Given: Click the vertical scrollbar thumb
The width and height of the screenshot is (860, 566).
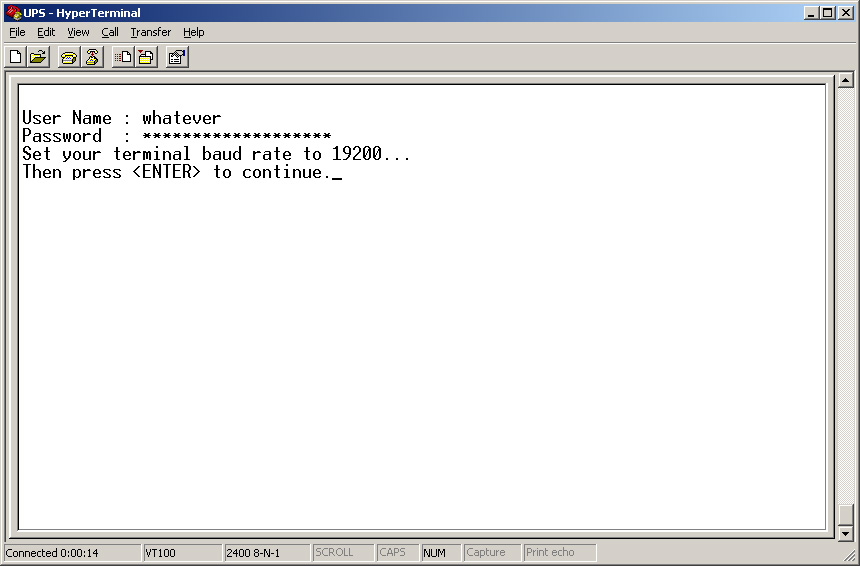Looking at the screenshot, I should [846, 515].
